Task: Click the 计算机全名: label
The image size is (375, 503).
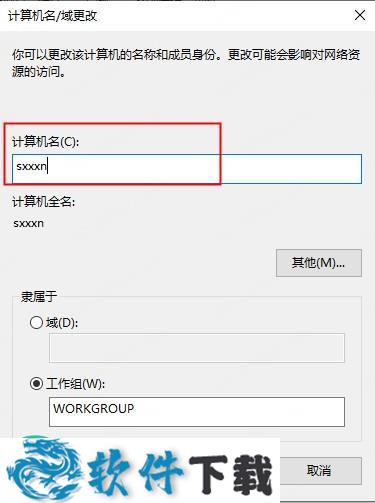Action: pos(44,202)
